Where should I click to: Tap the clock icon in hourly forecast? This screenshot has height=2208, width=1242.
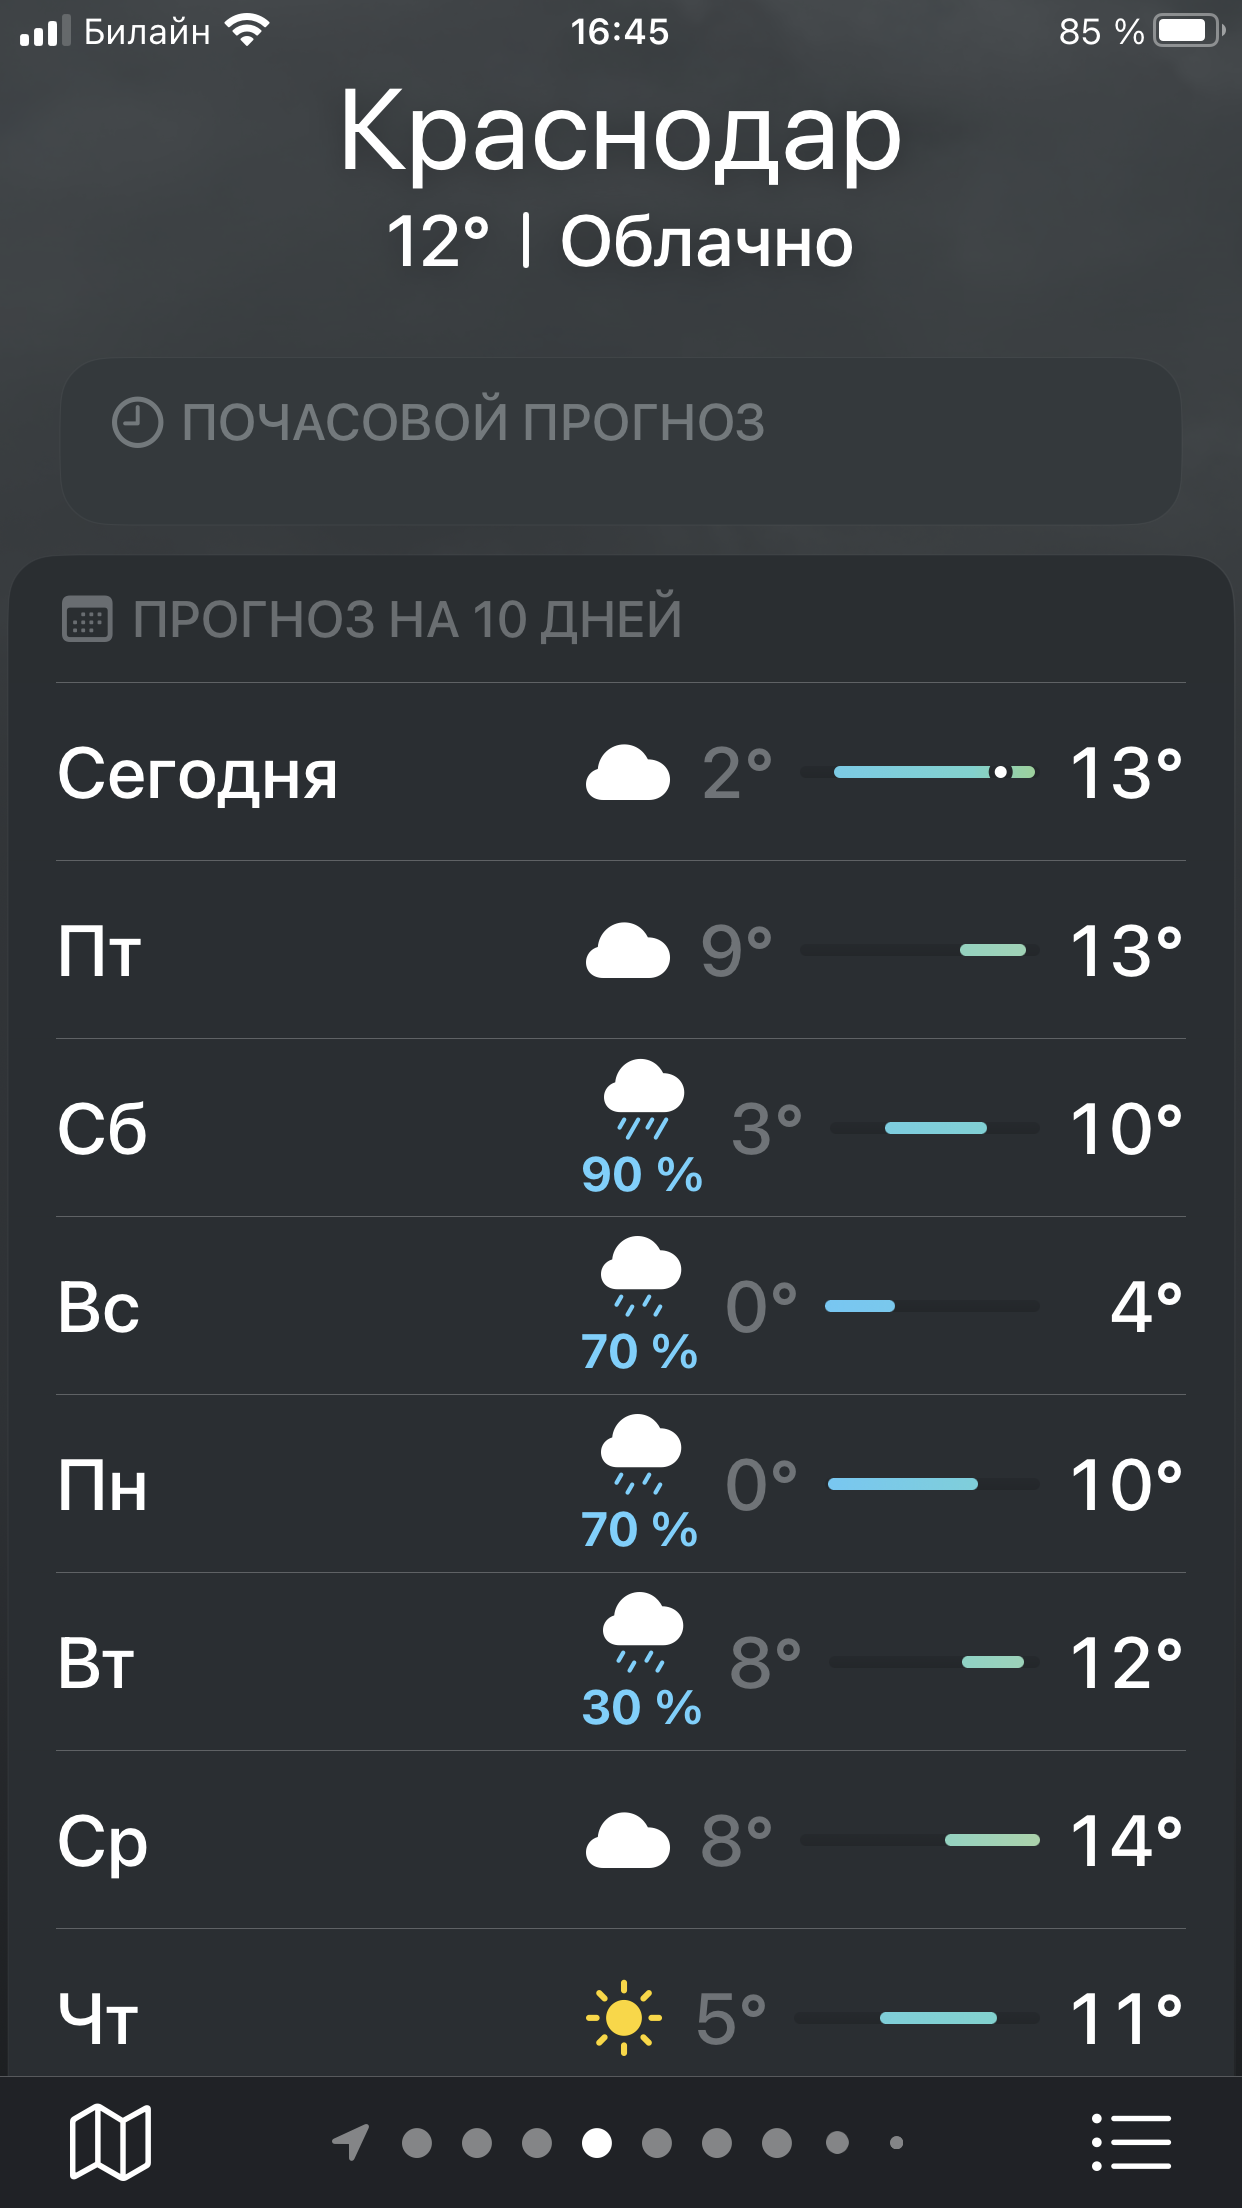137,422
